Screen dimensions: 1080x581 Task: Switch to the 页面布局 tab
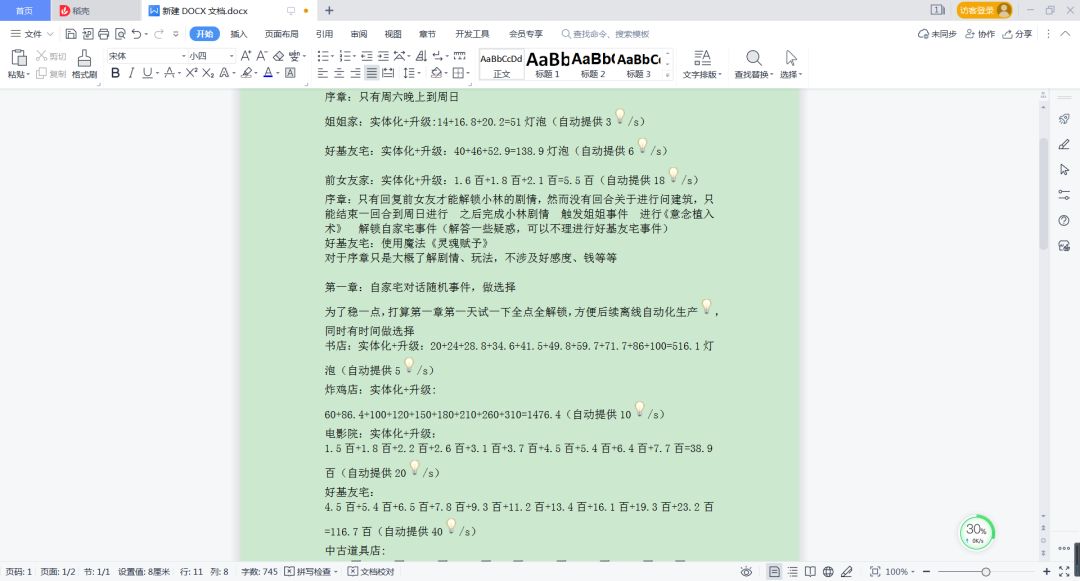pos(281,34)
